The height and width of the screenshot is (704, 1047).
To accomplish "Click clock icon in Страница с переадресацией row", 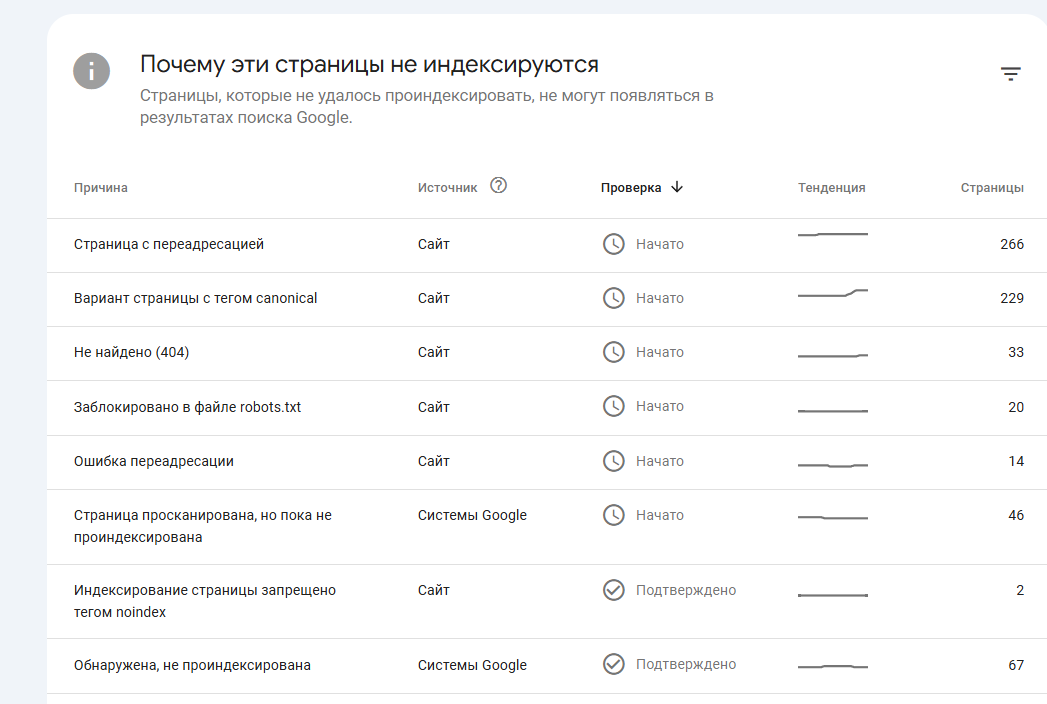I will point(613,244).
